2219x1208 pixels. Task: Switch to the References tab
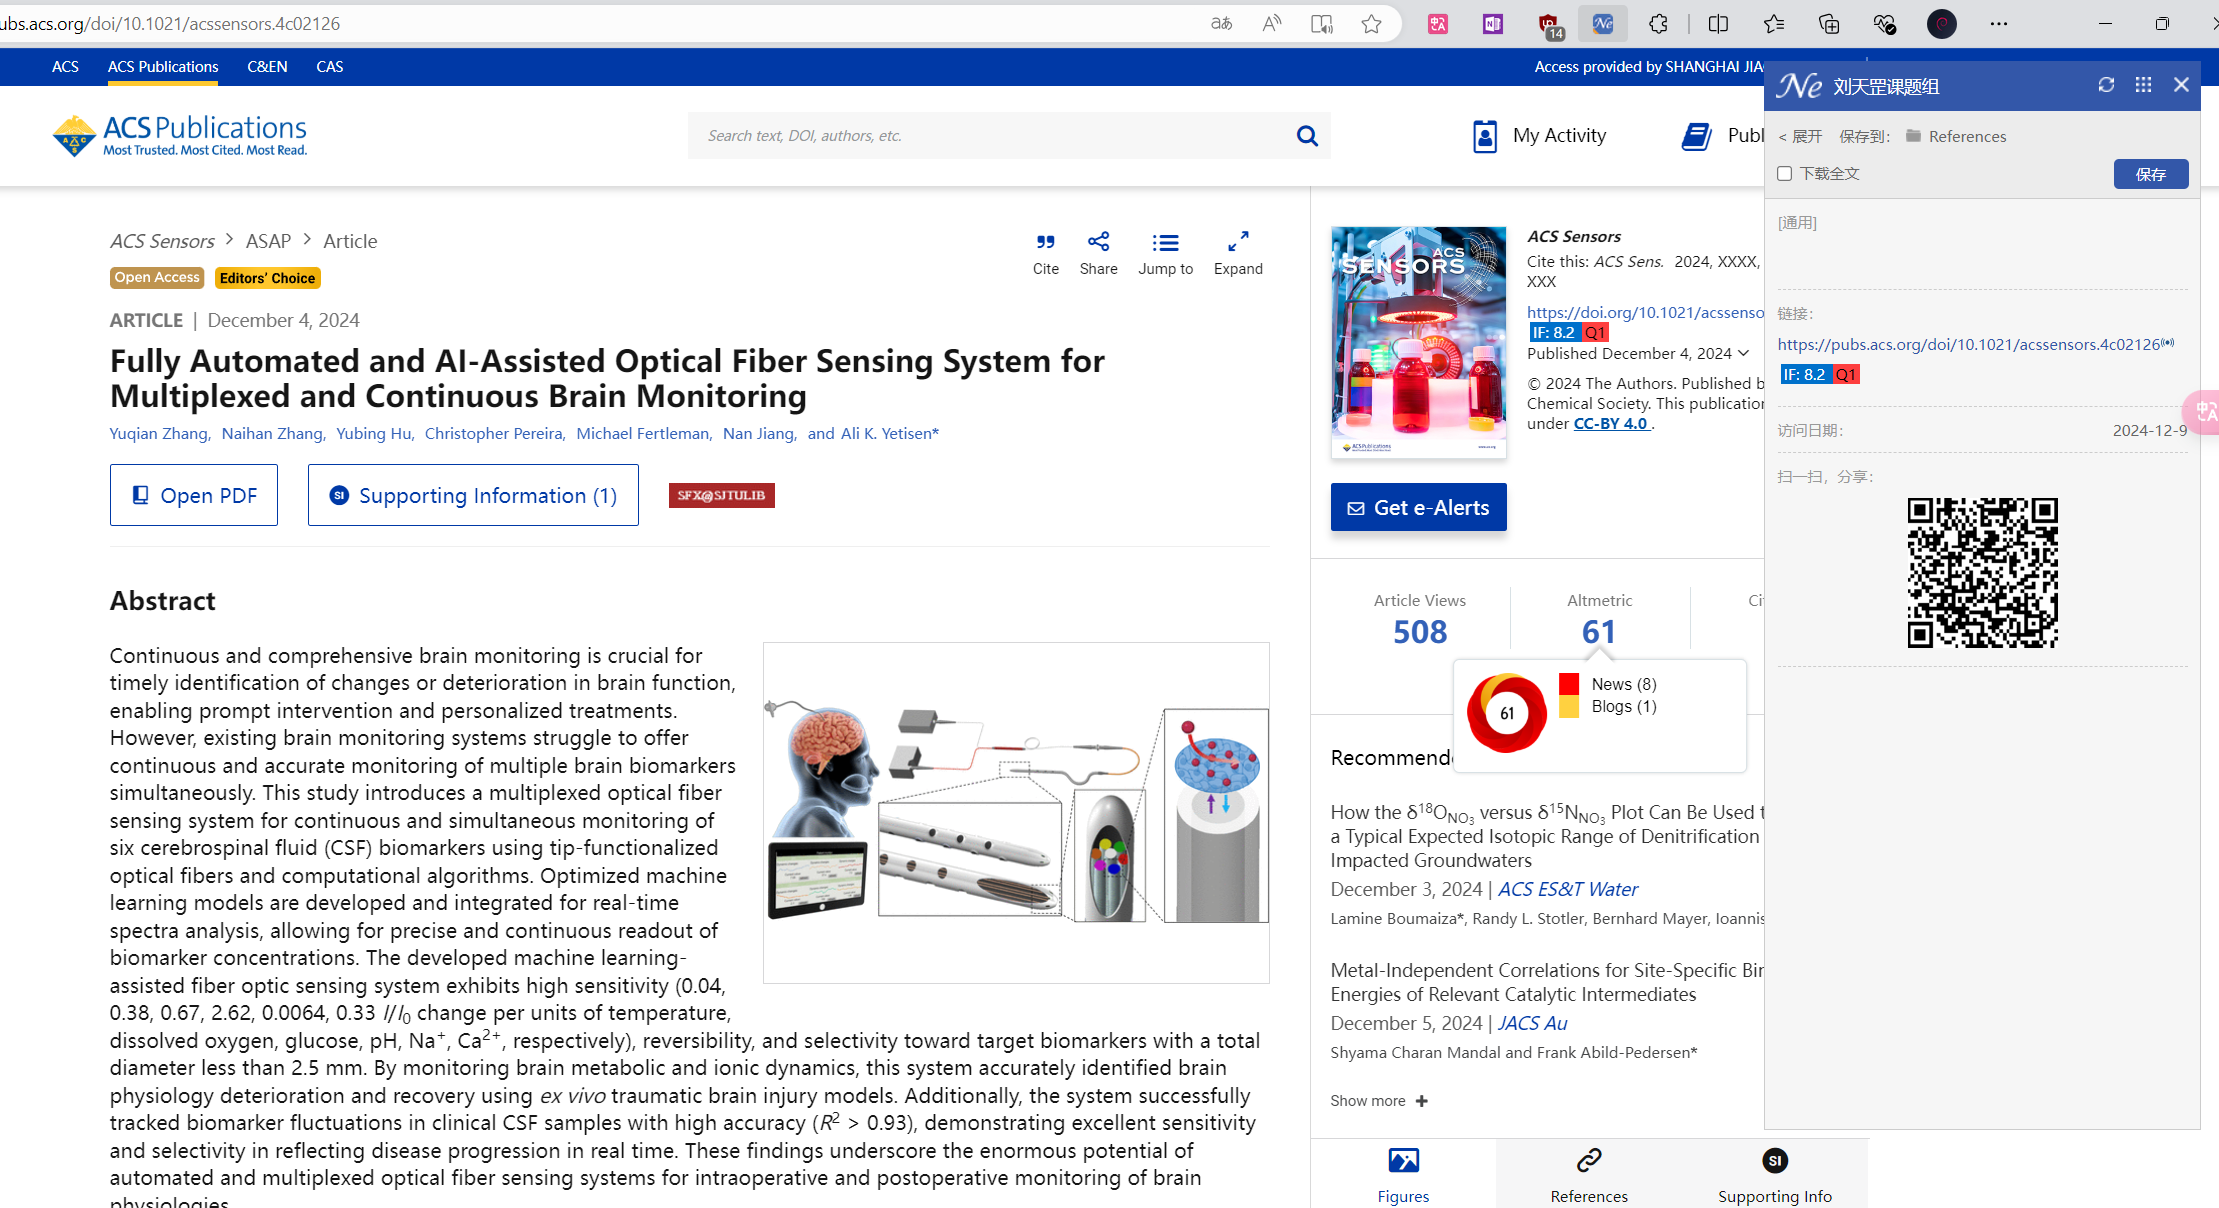pos(1589,1175)
